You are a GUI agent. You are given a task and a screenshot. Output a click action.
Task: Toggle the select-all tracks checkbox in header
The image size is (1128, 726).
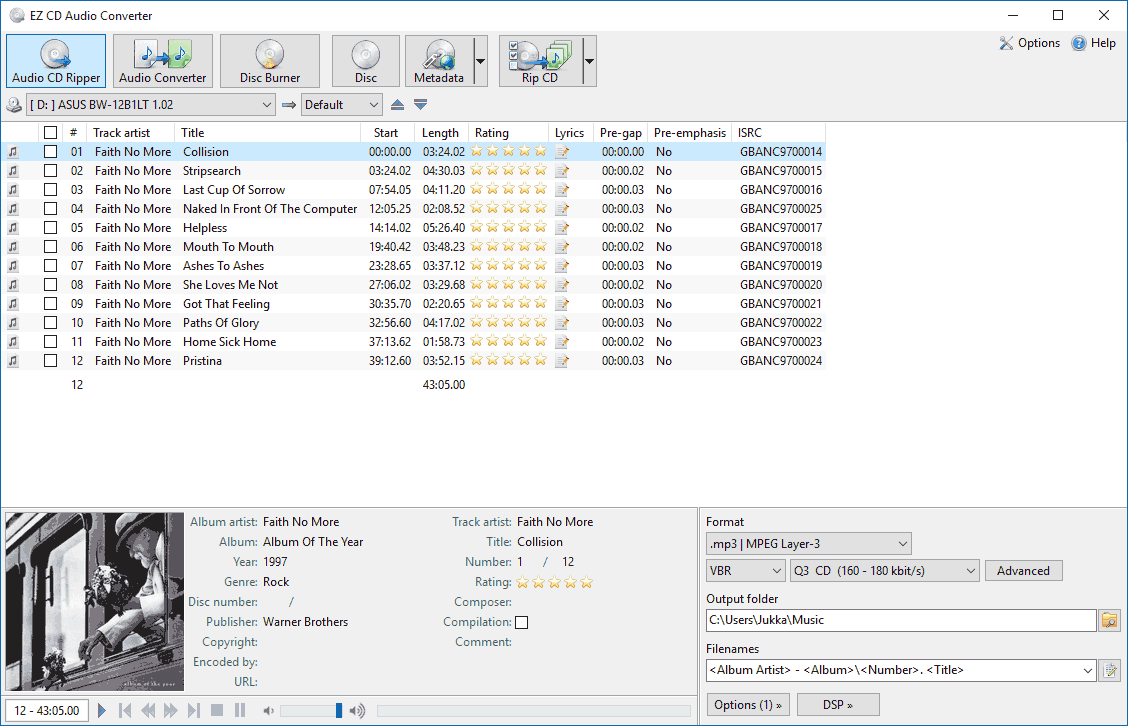pyautogui.click(x=50, y=133)
